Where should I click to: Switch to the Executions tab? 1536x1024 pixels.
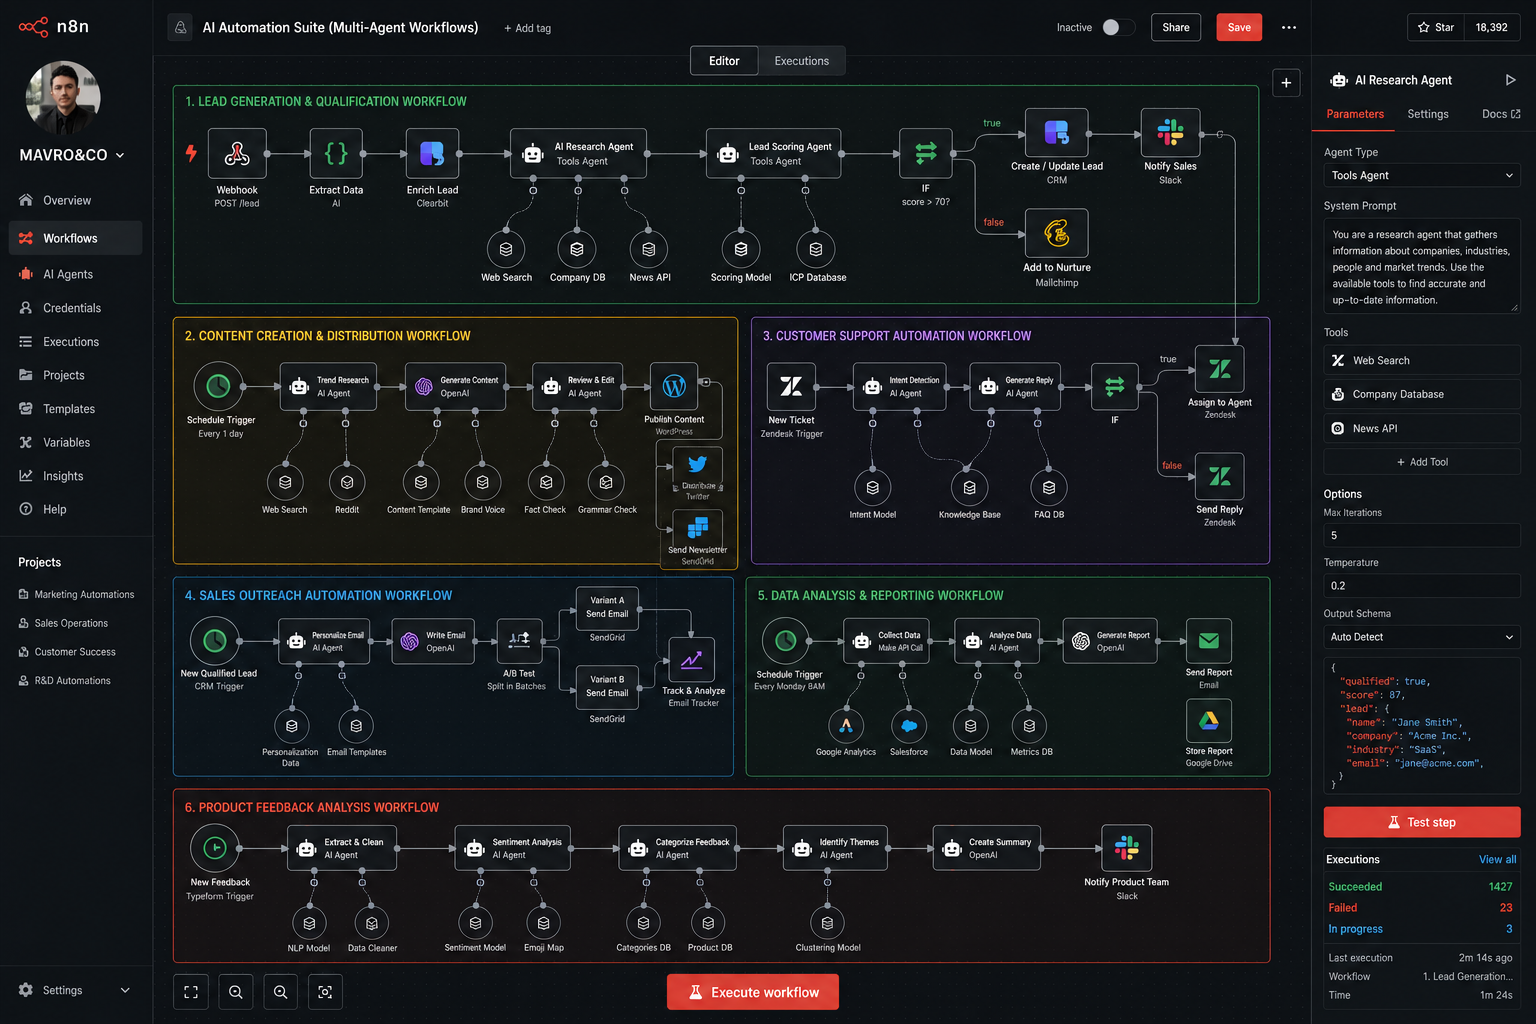(801, 61)
